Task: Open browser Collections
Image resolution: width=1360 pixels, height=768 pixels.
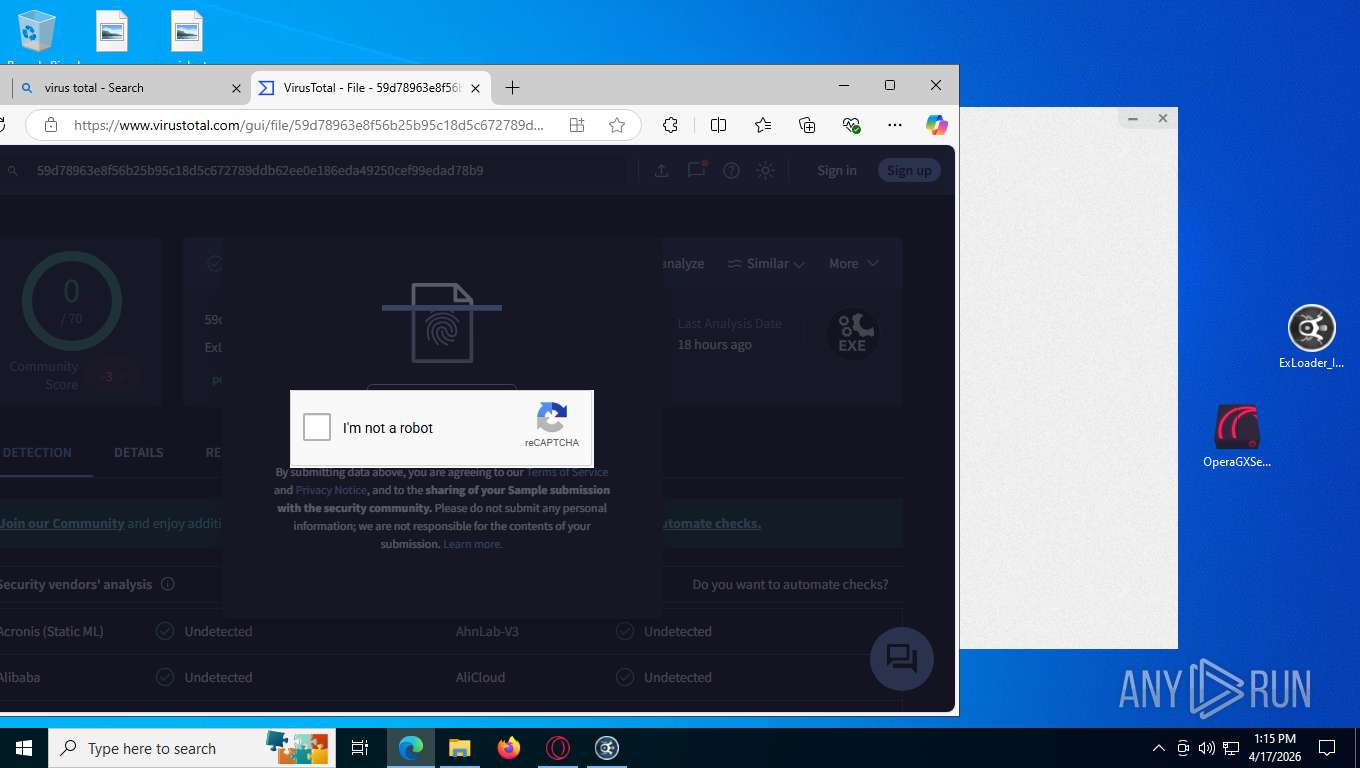Action: 807,125
